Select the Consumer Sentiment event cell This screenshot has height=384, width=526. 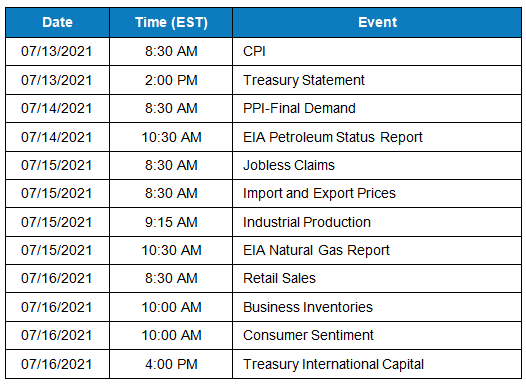(x=377, y=335)
